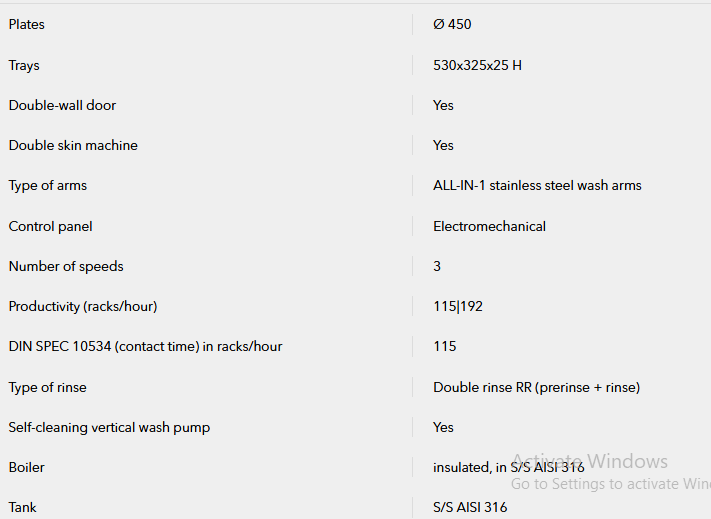The image size is (711, 519).
Task: Click Self-cleaning vertical wash pump label
Action: (x=109, y=427)
